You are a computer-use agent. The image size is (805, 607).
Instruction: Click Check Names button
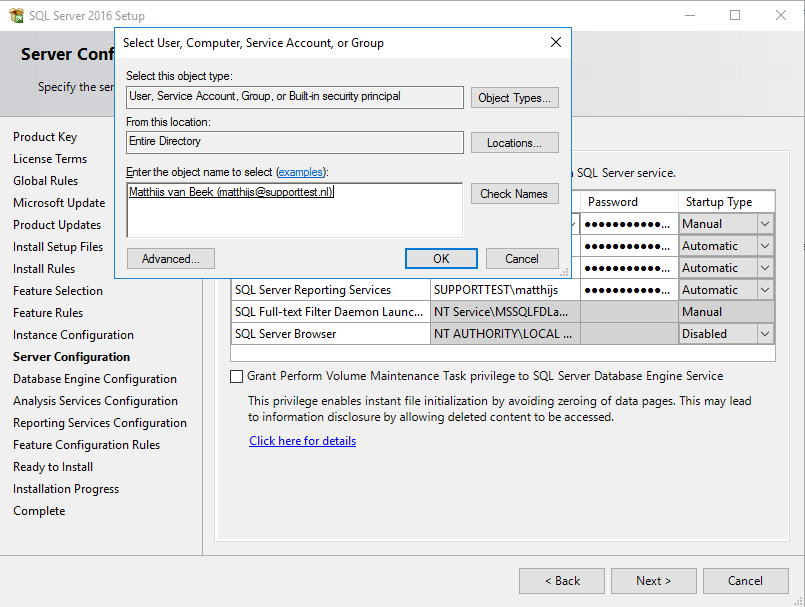click(x=514, y=194)
